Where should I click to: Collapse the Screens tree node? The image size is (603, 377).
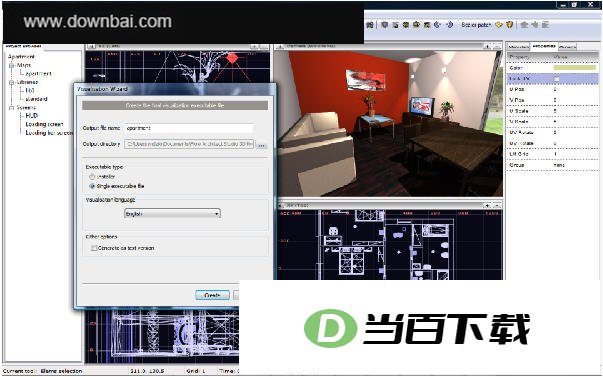(12, 107)
